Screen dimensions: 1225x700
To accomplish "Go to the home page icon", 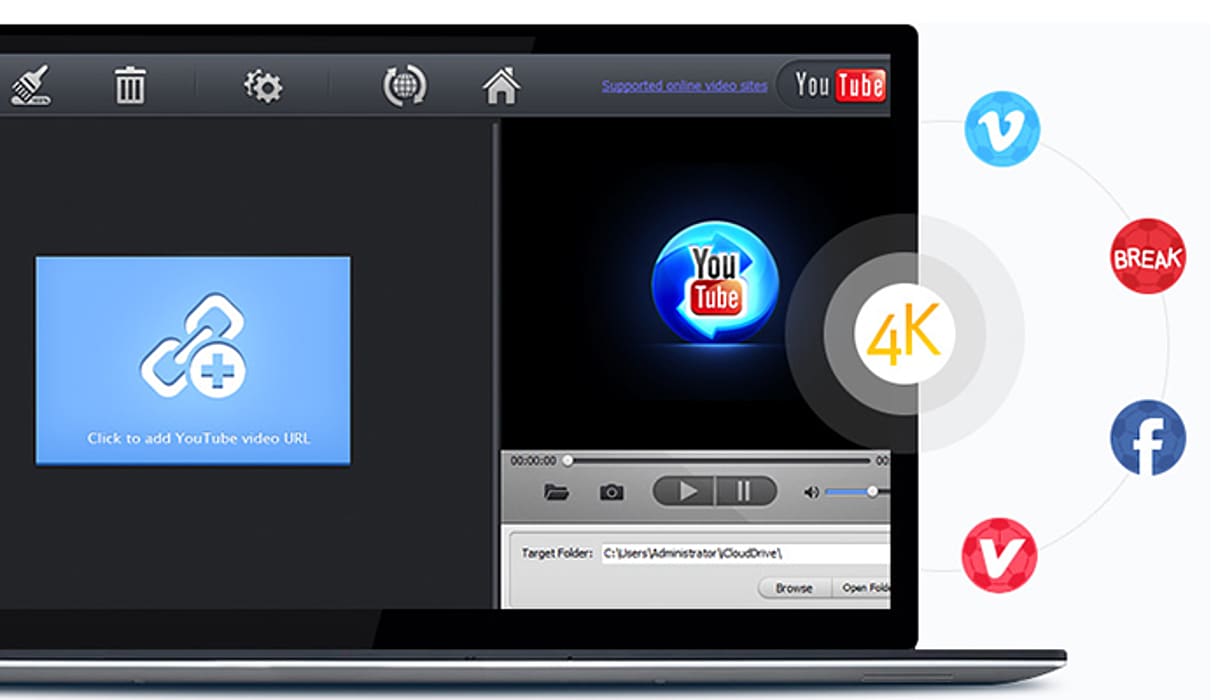I will tap(501, 86).
